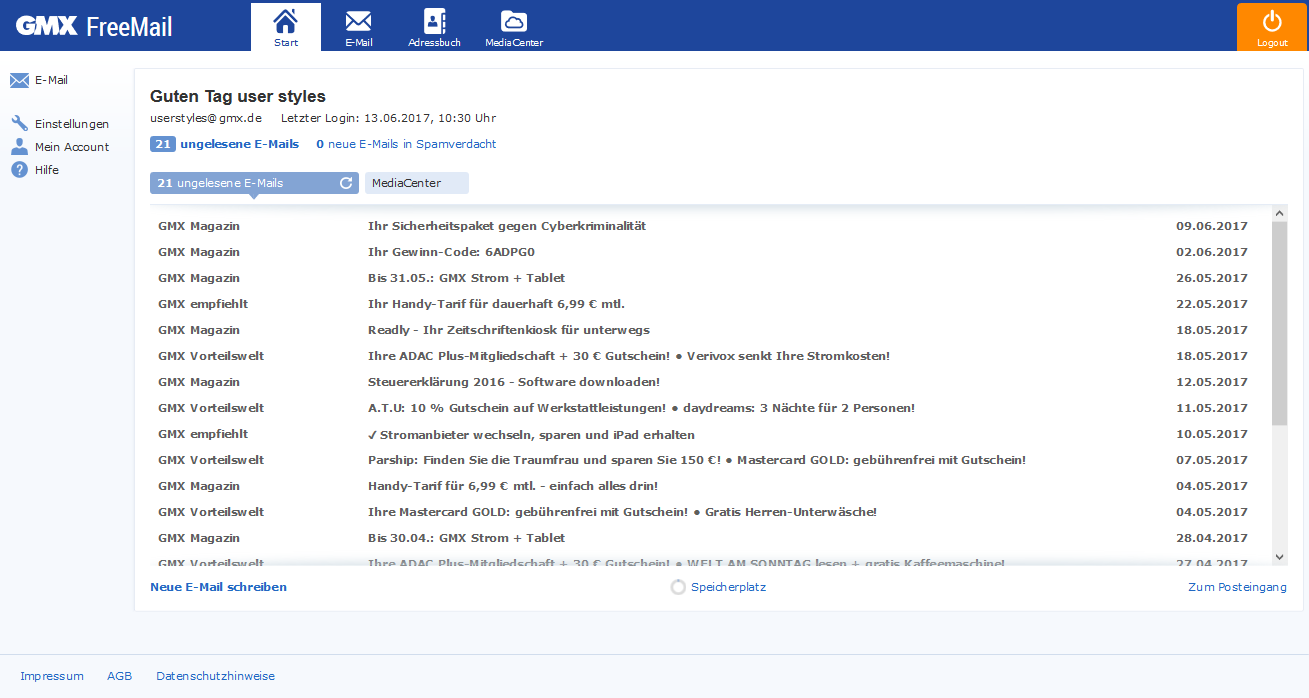Open neue E-Mails in Spamverdacht link
1309x698 pixels.
tap(406, 144)
